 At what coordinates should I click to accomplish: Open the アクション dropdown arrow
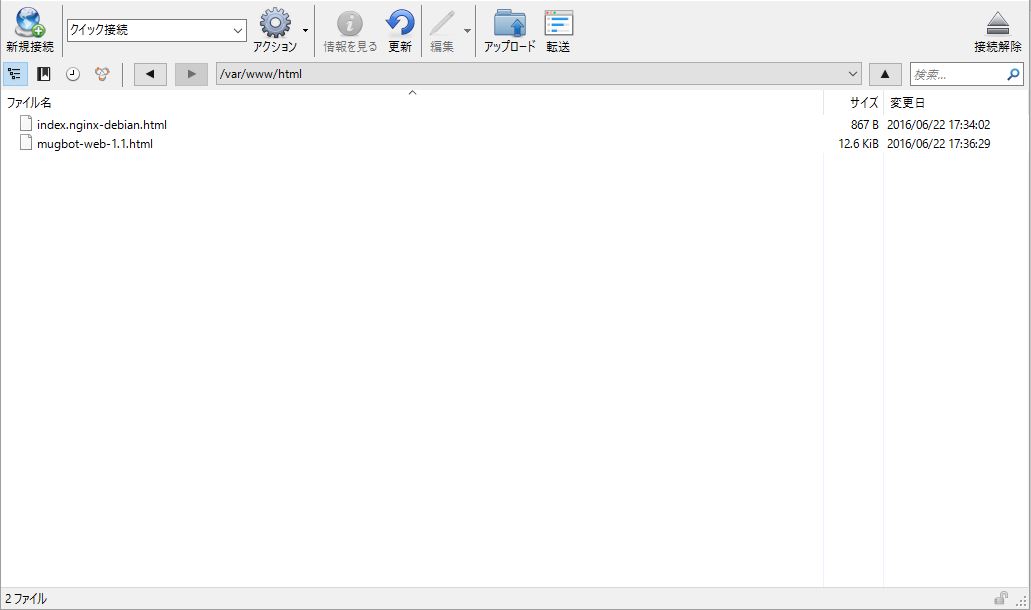(x=305, y=30)
